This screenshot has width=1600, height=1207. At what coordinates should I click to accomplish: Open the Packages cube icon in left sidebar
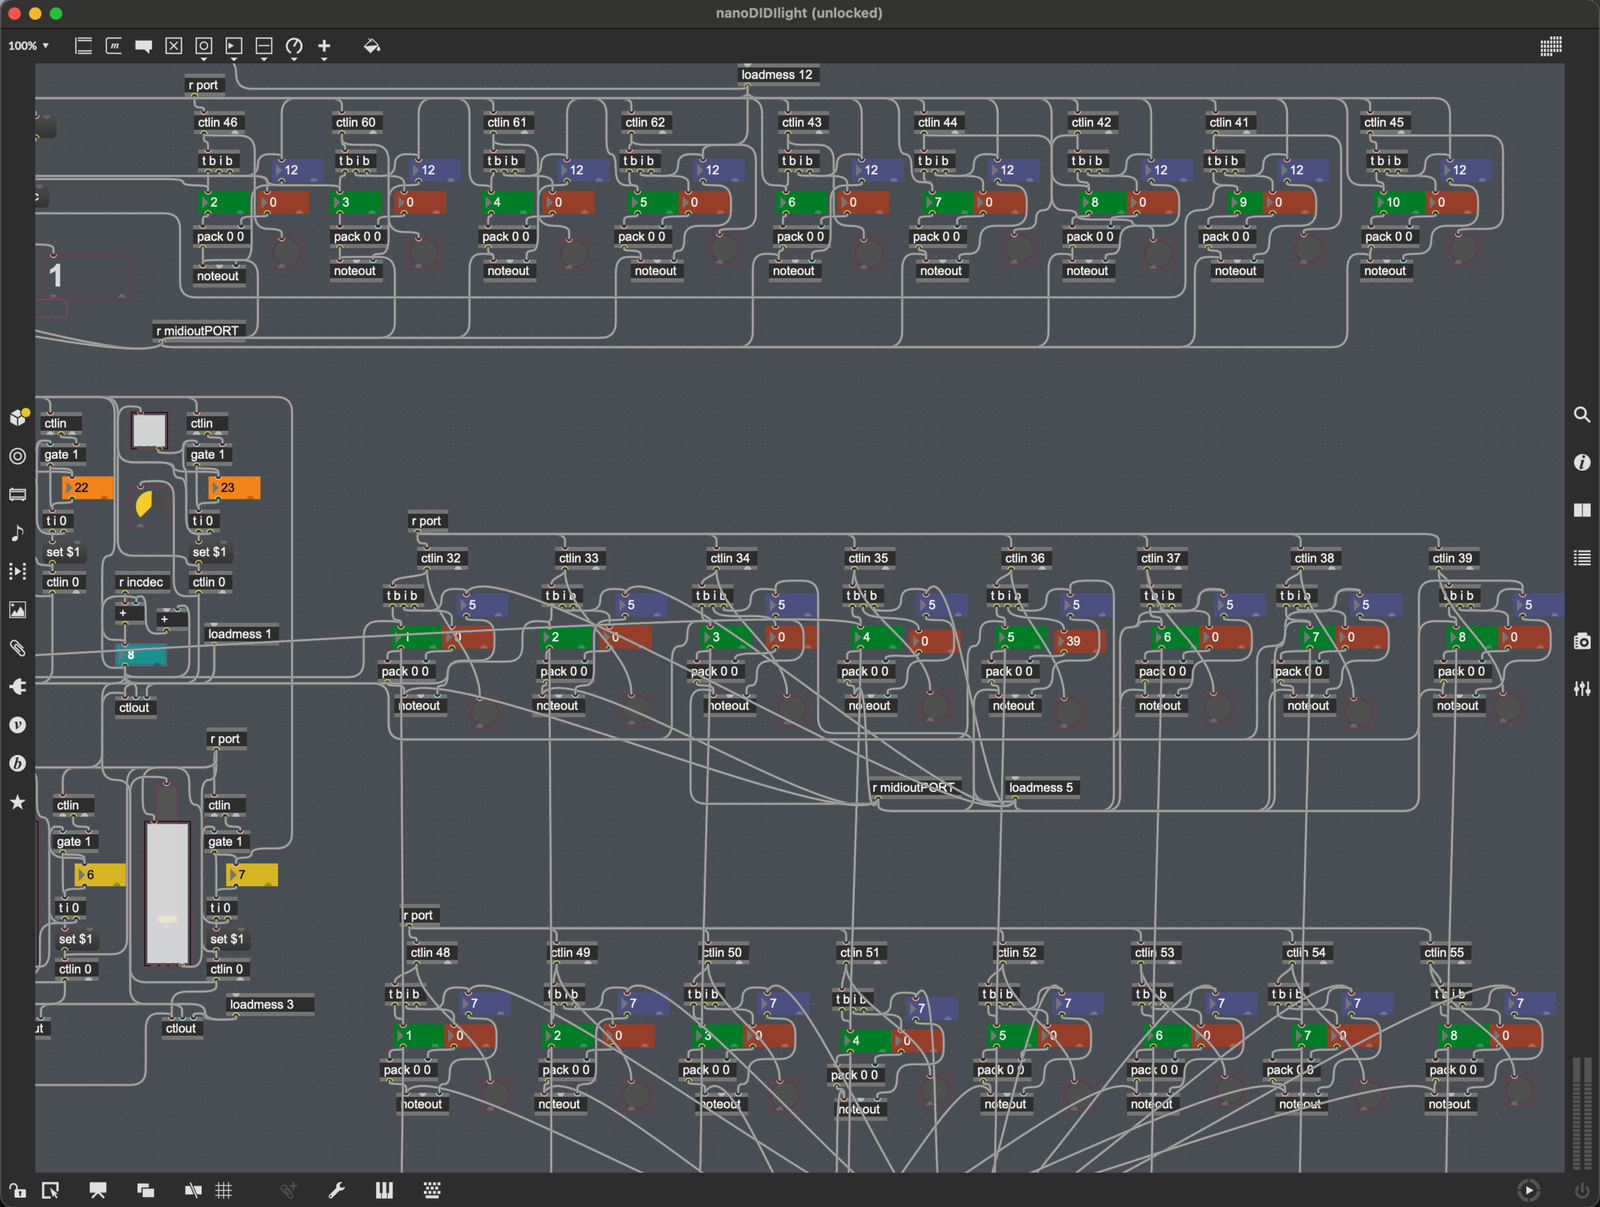[18, 417]
